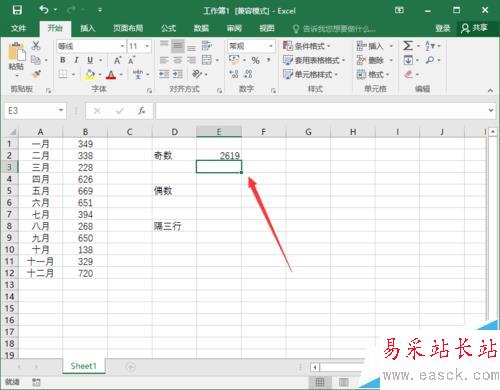Apply cell borders icon
Viewport: 500px width, 390px height.
[x=63, y=74]
